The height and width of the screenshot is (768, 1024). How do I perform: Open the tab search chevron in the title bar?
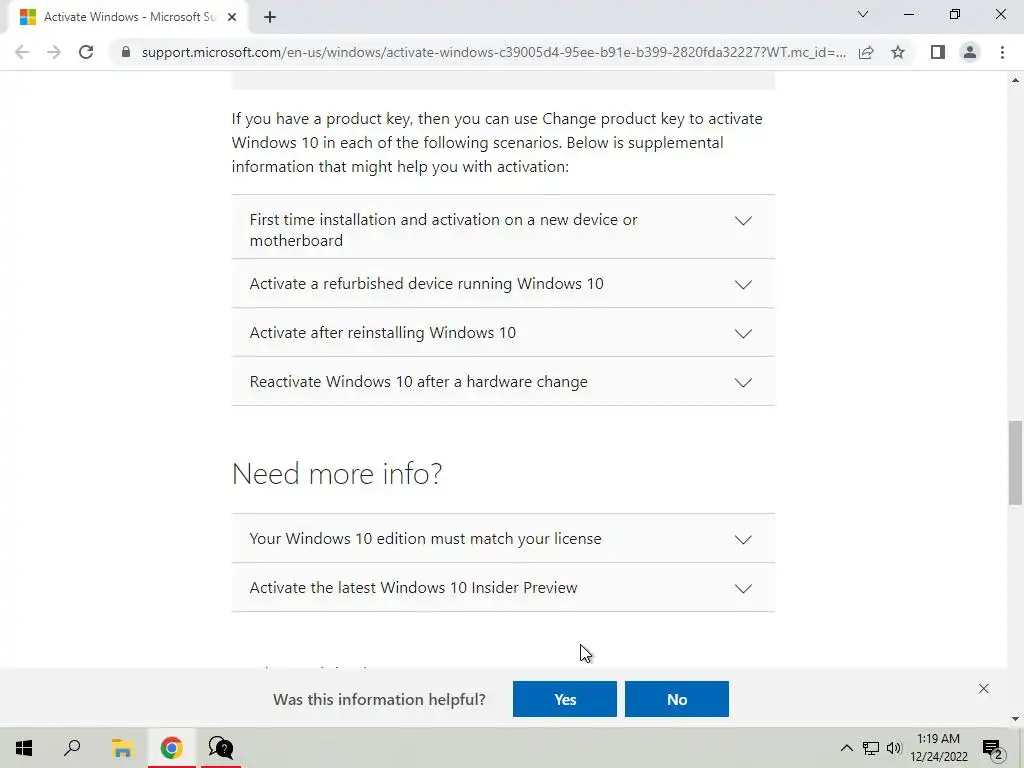tap(863, 14)
